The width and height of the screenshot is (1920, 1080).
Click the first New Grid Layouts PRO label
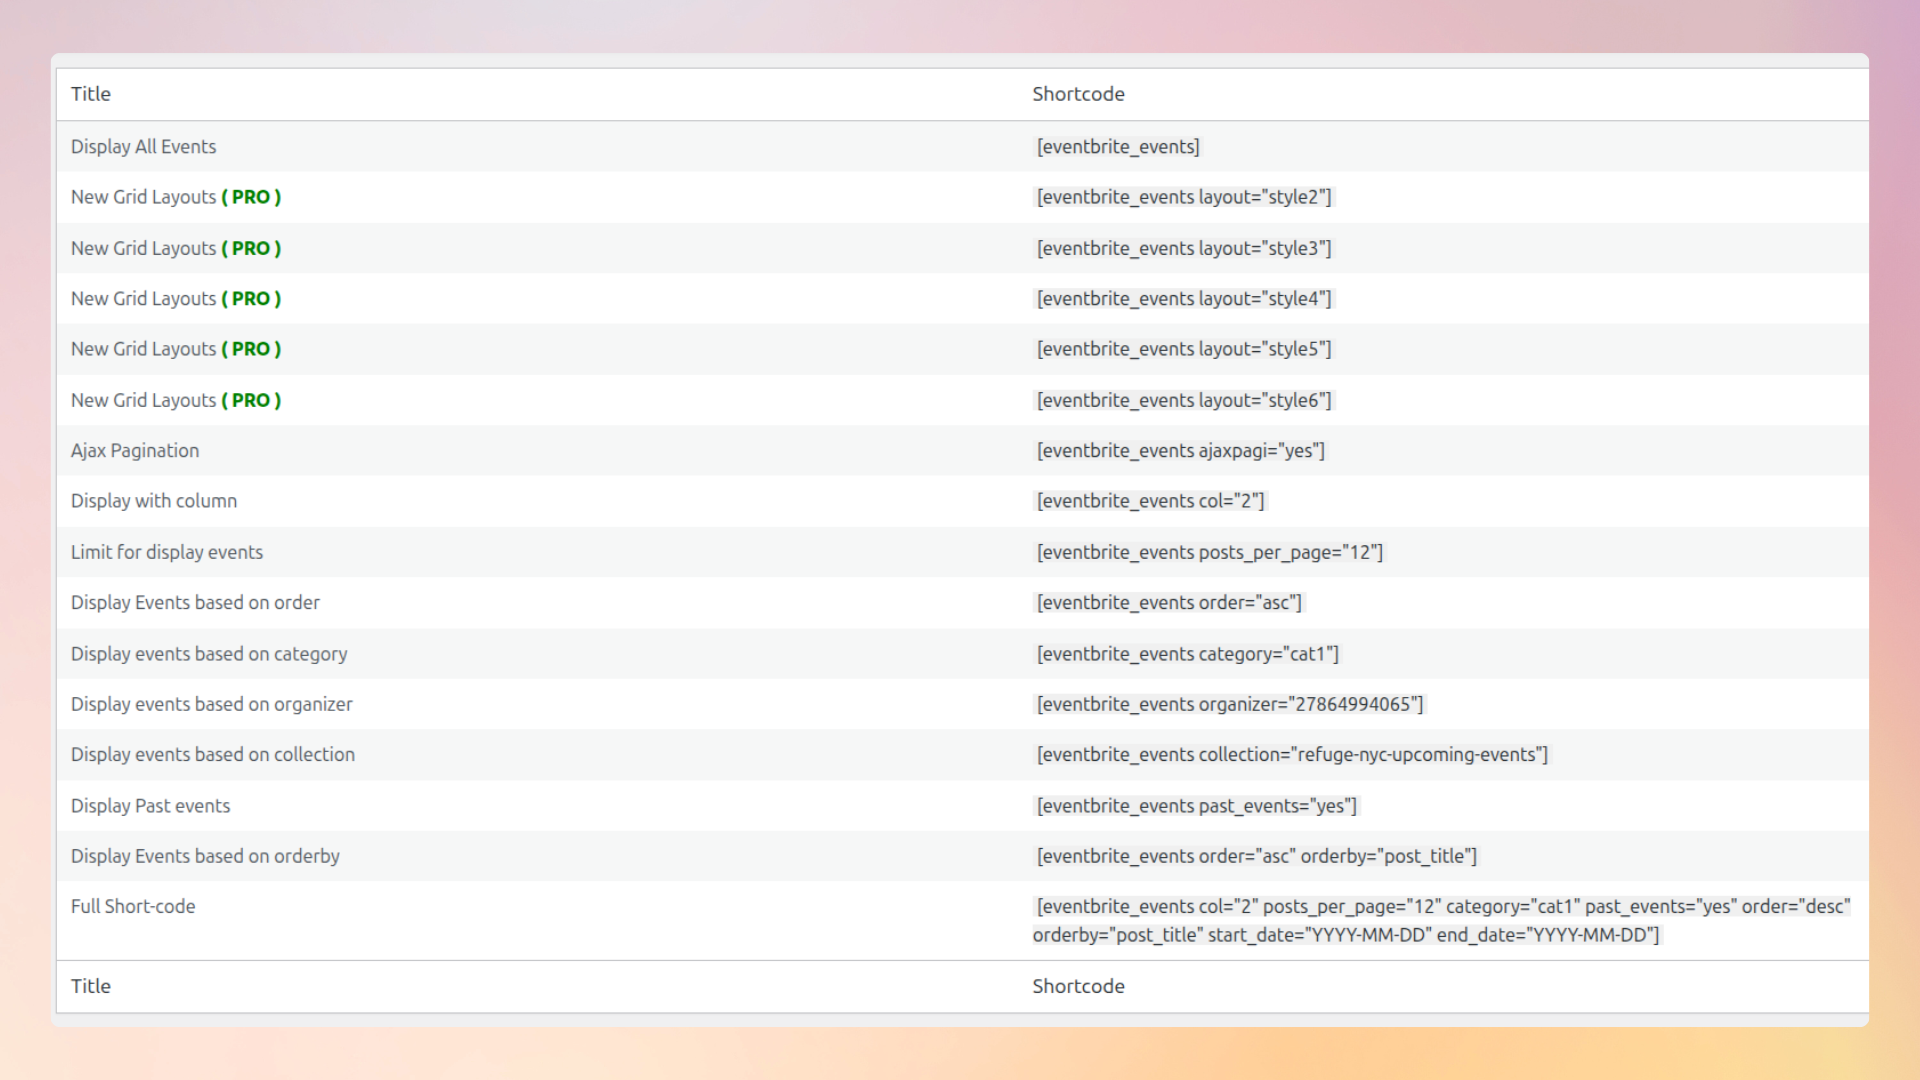(175, 197)
